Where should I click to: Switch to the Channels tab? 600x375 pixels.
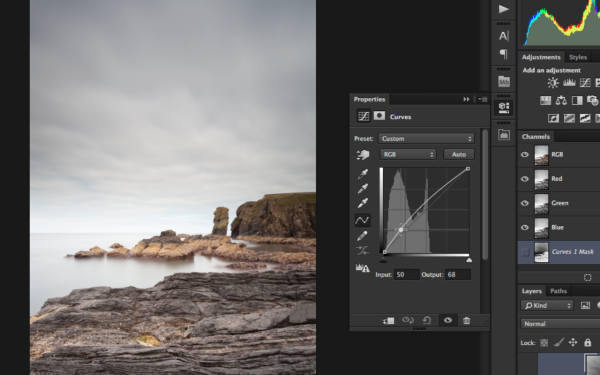point(536,137)
